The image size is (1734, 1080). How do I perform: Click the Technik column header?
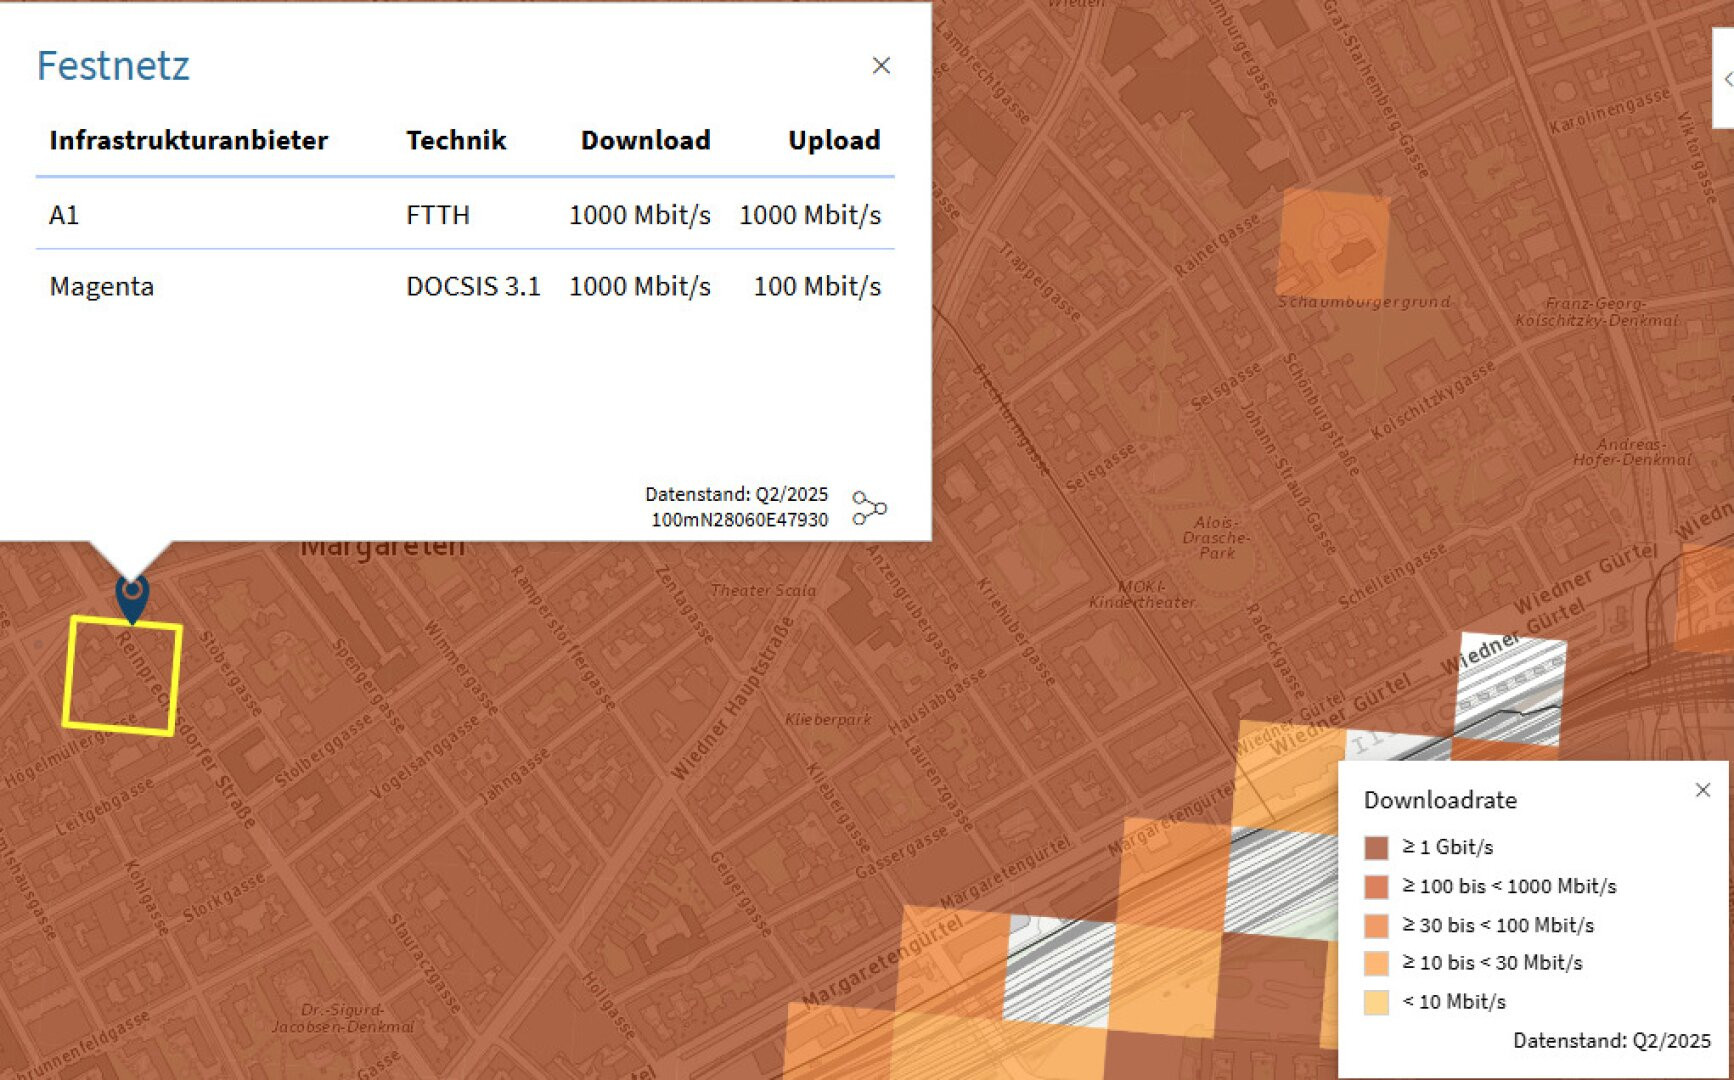pos(456,140)
